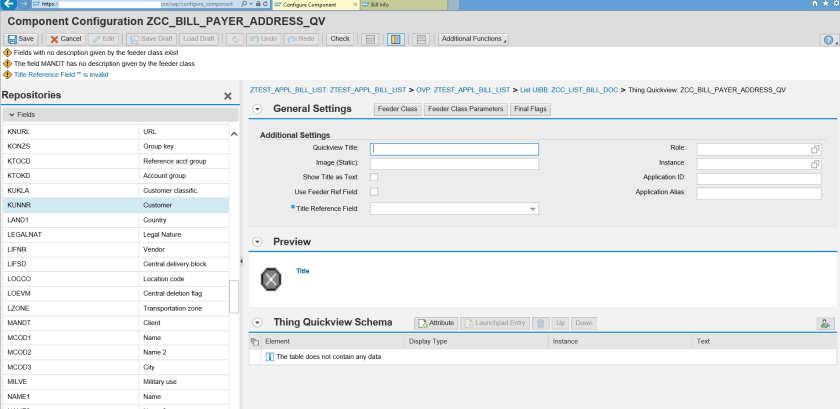Open value help icon for Instance field
840x409 pixels.
click(x=815, y=164)
